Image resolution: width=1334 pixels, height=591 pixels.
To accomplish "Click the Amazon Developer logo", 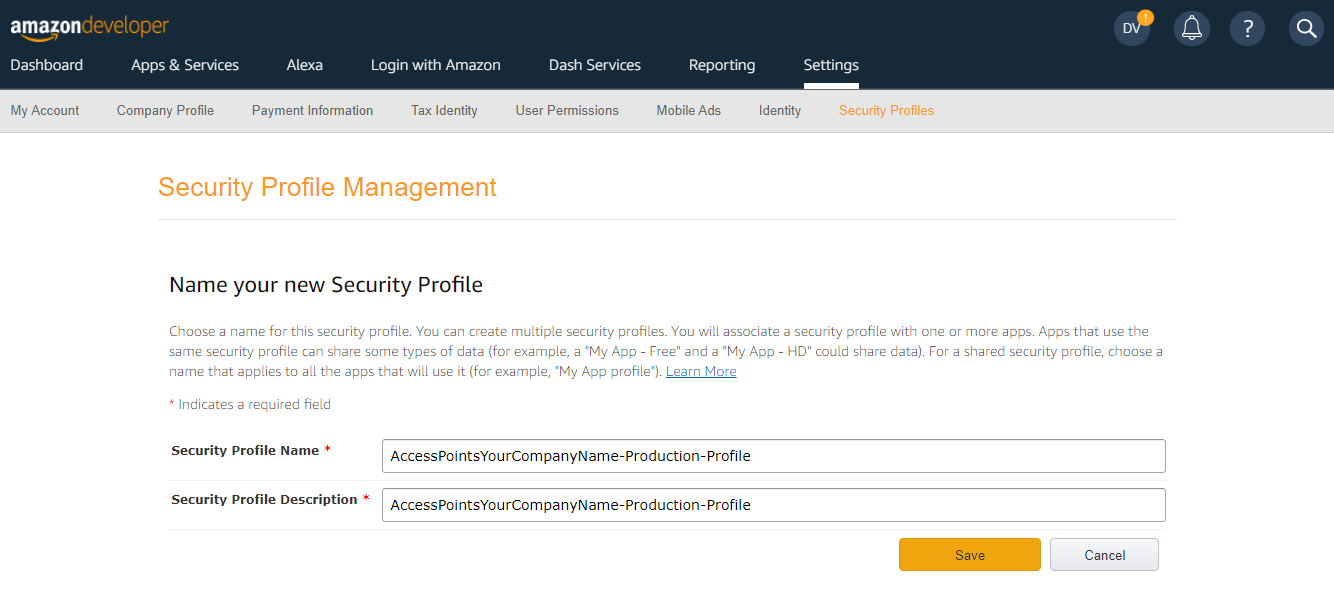I will tap(89, 28).
